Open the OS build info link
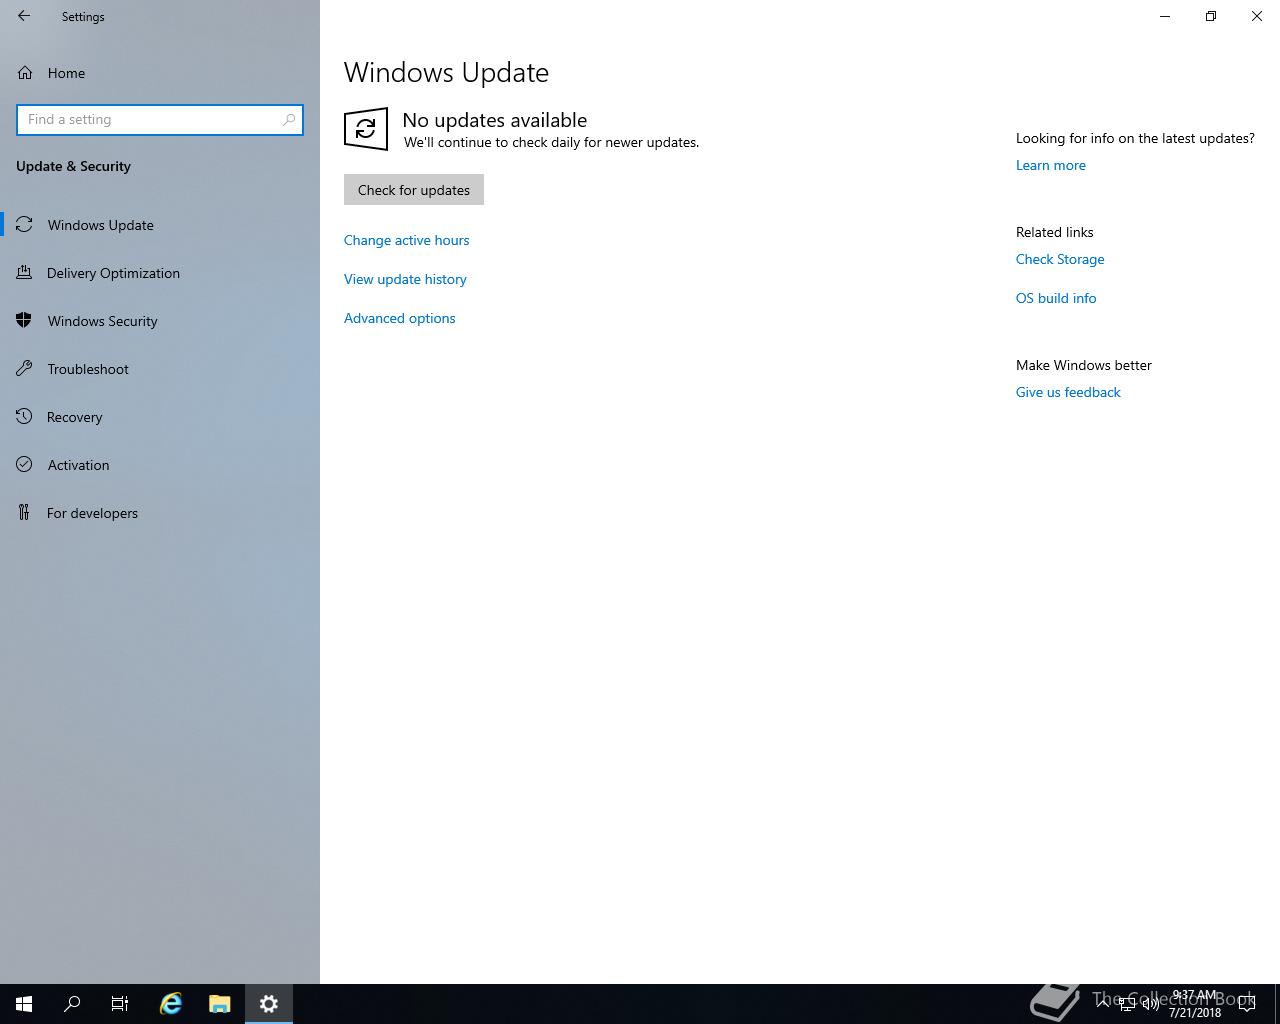 point(1056,298)
